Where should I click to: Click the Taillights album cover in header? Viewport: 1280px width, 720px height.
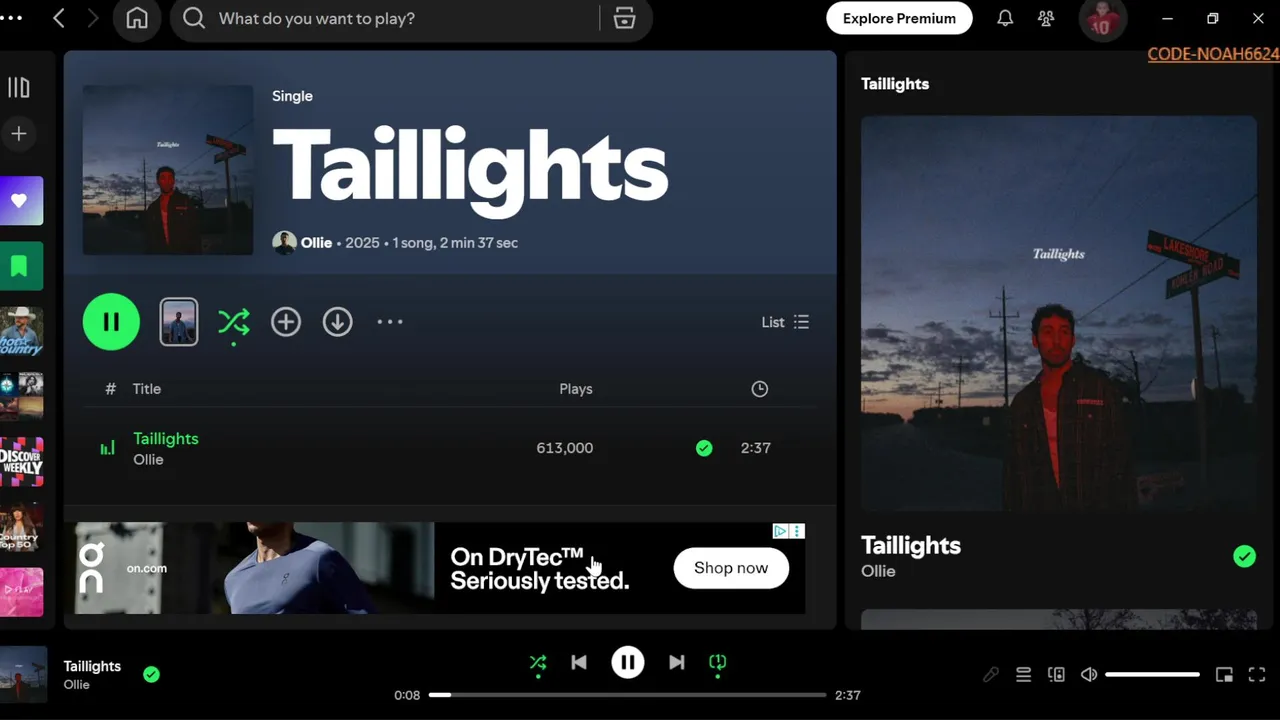coord(168,170)
